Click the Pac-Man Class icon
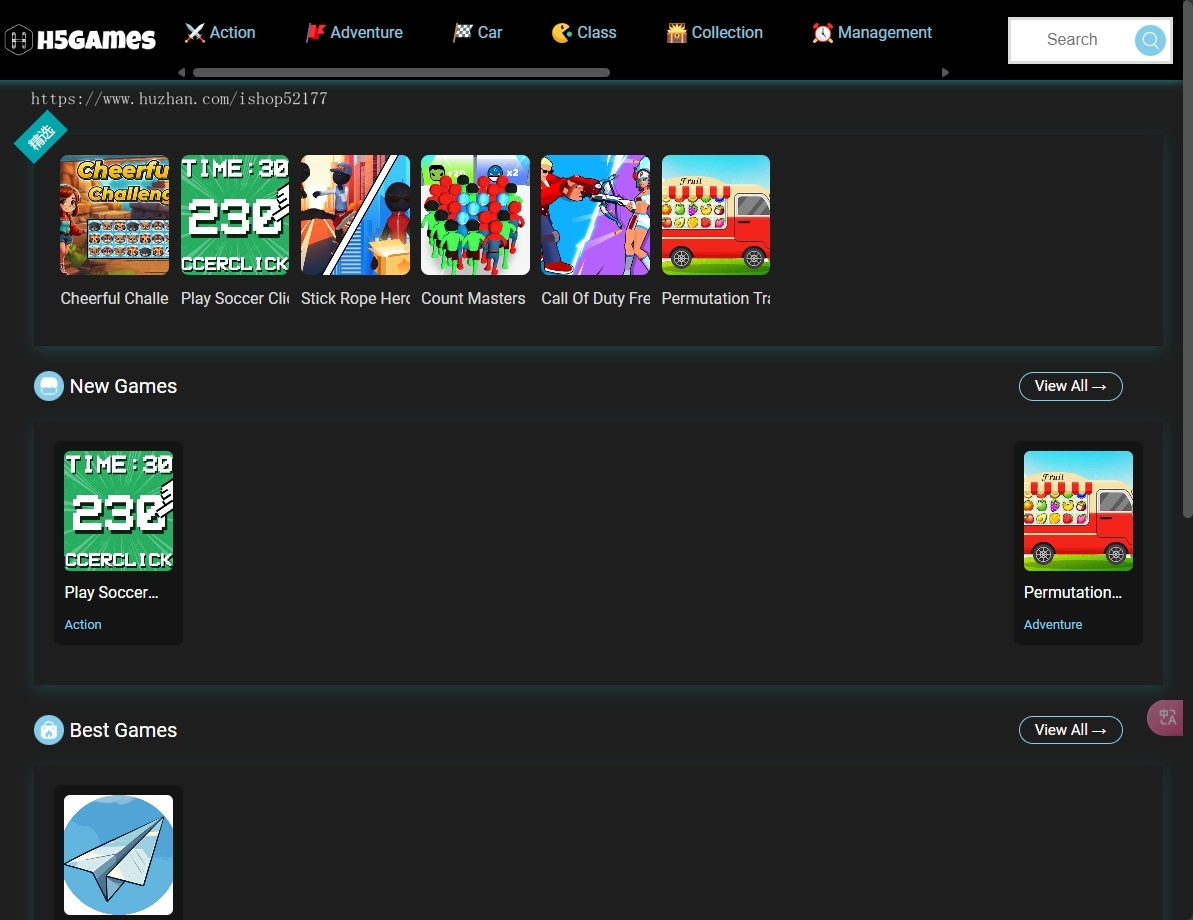The image size is (1193, 920). click(x=562, y=33)
